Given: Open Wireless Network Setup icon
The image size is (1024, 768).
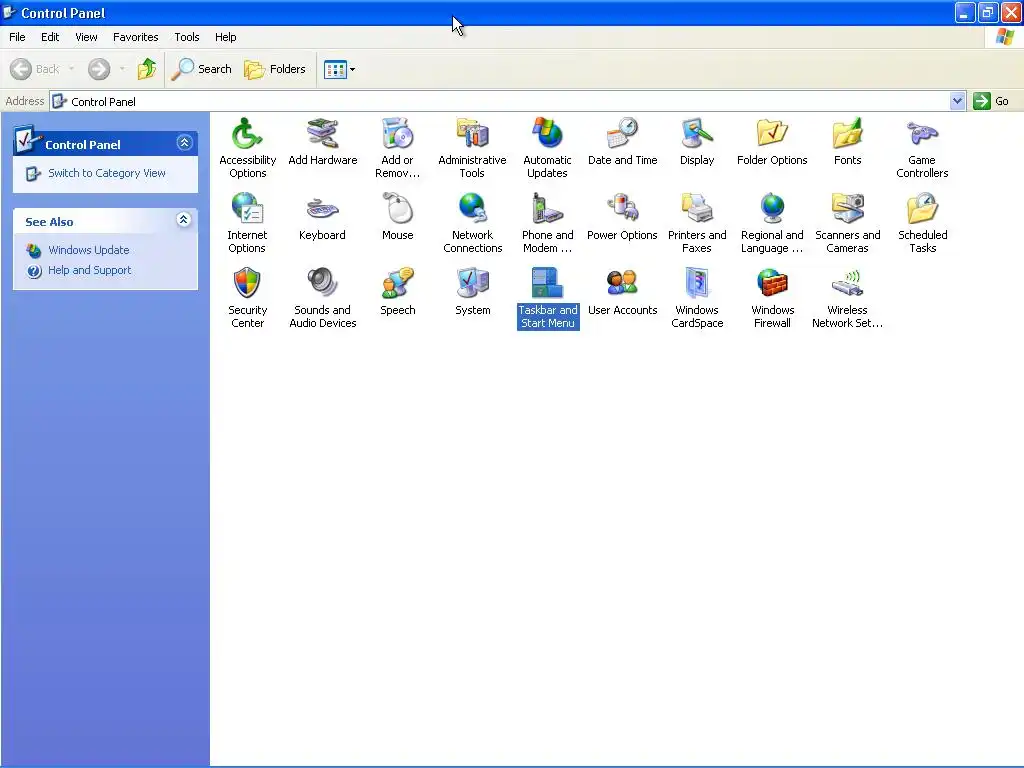Looking at the screenshot, I should click(847, 298).
